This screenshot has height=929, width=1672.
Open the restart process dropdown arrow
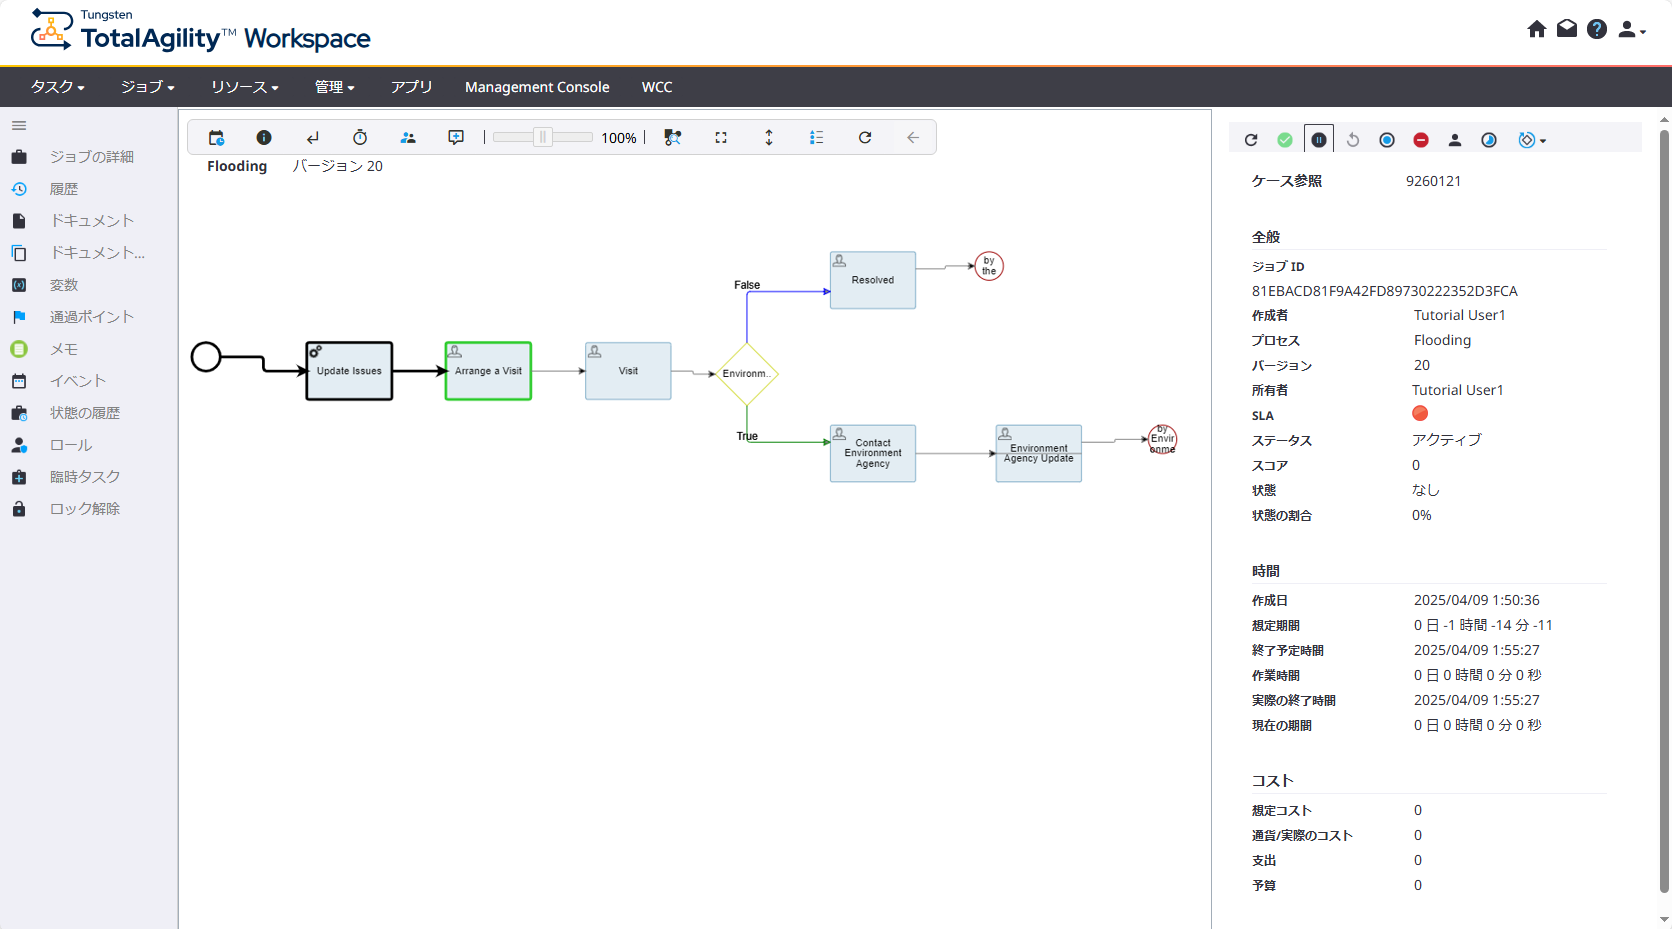pyautogui.click(x=1543, y=141)
